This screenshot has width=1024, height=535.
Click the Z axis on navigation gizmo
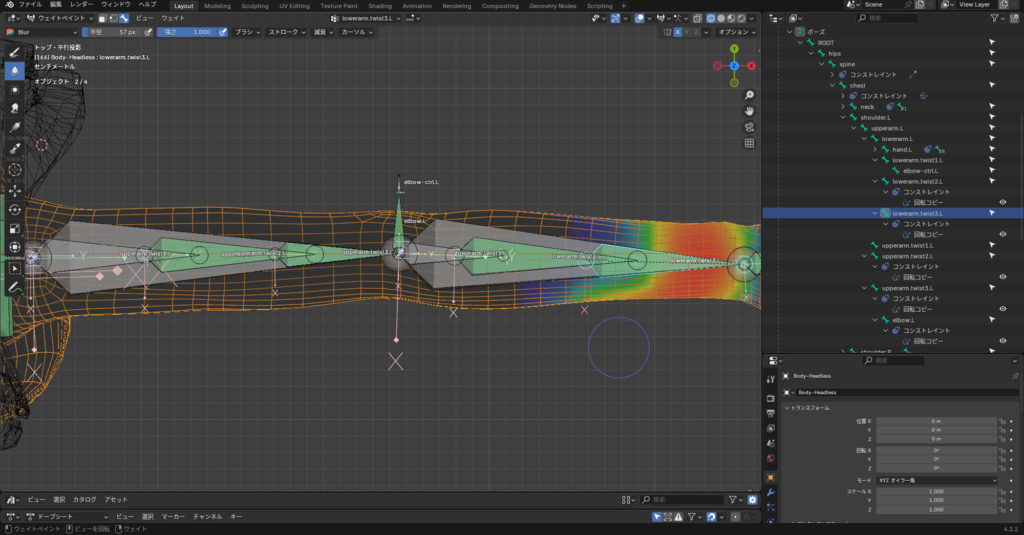pyautogui.click(x=733, y=66)
